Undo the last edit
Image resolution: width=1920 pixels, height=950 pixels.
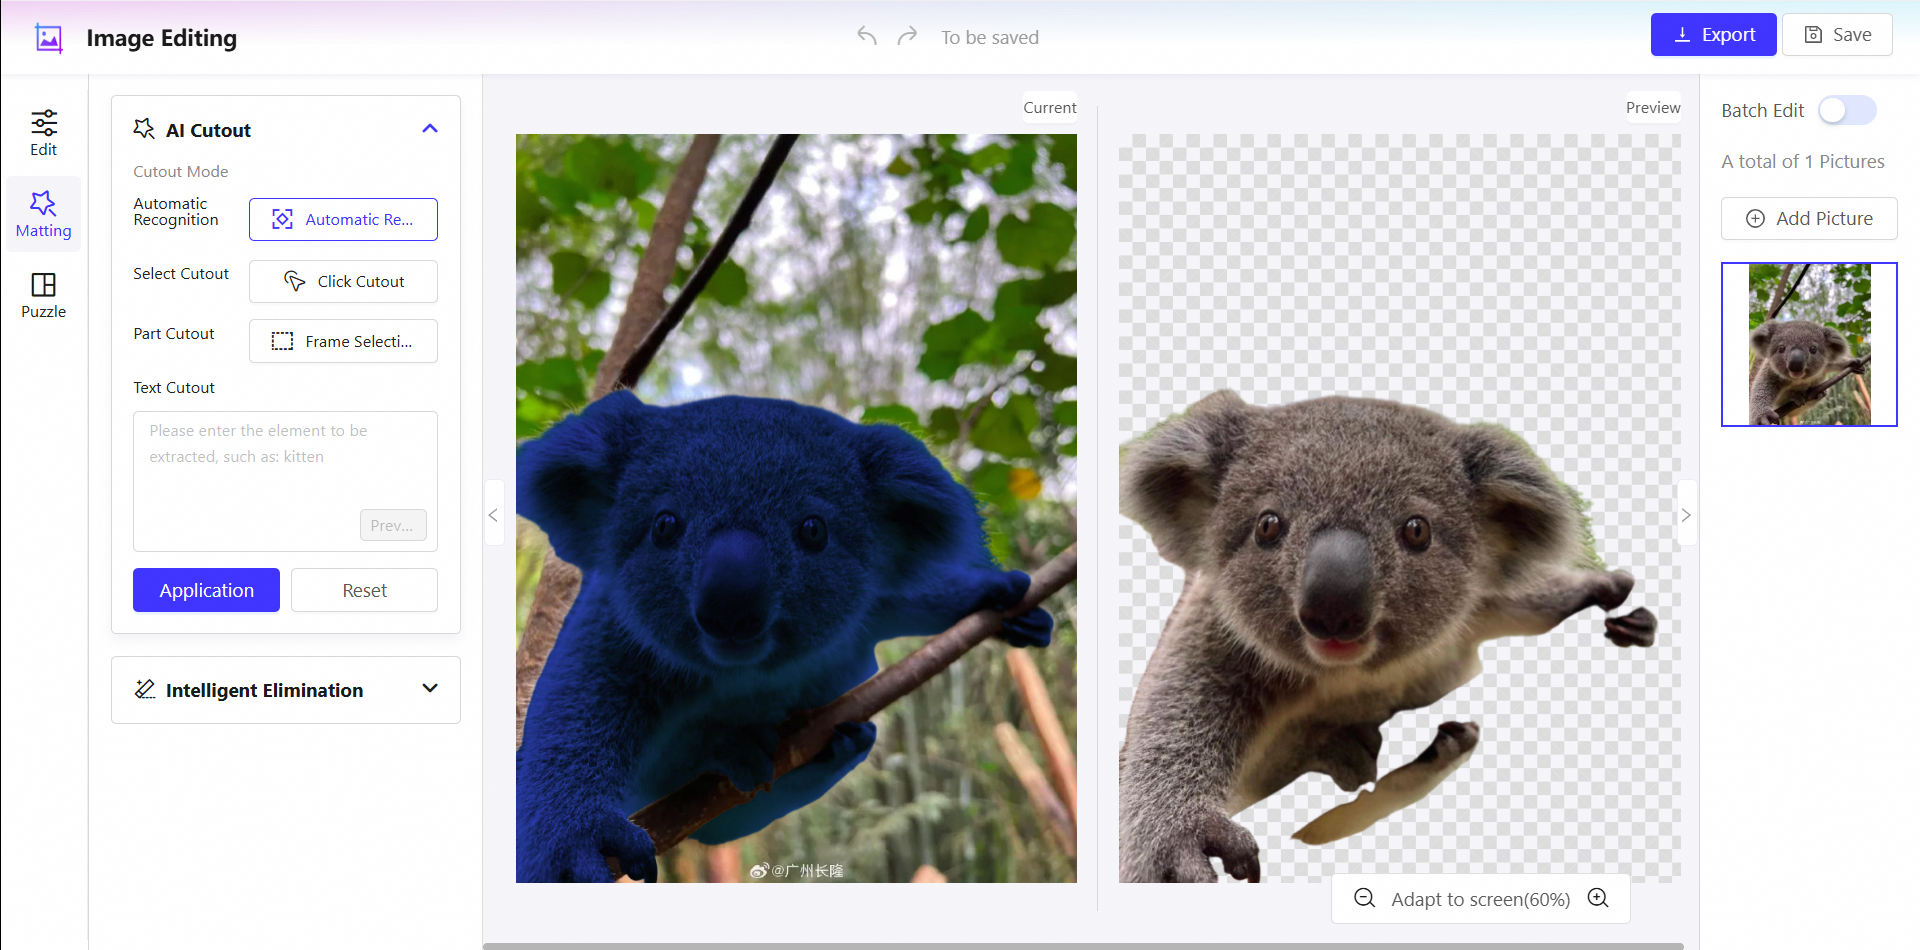867,37
